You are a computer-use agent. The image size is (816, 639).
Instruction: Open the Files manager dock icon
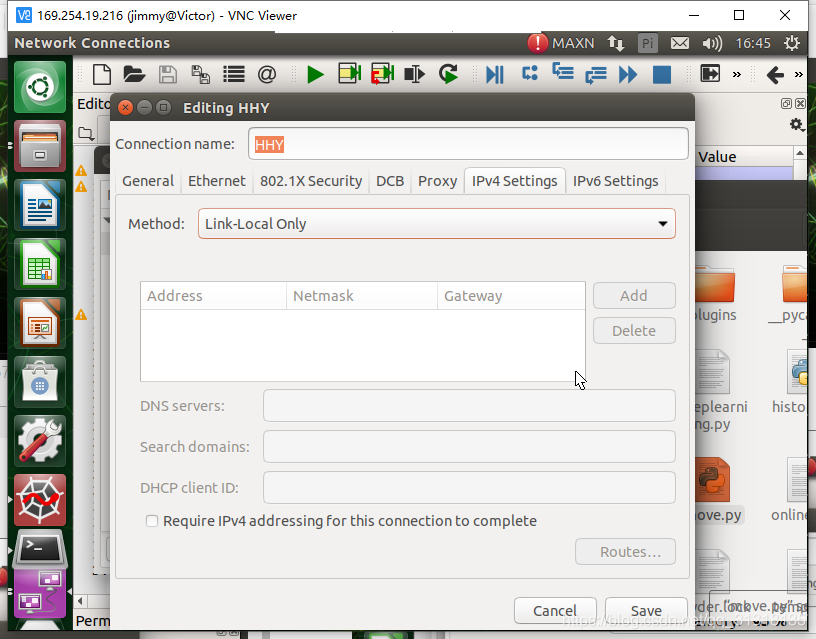40,146
